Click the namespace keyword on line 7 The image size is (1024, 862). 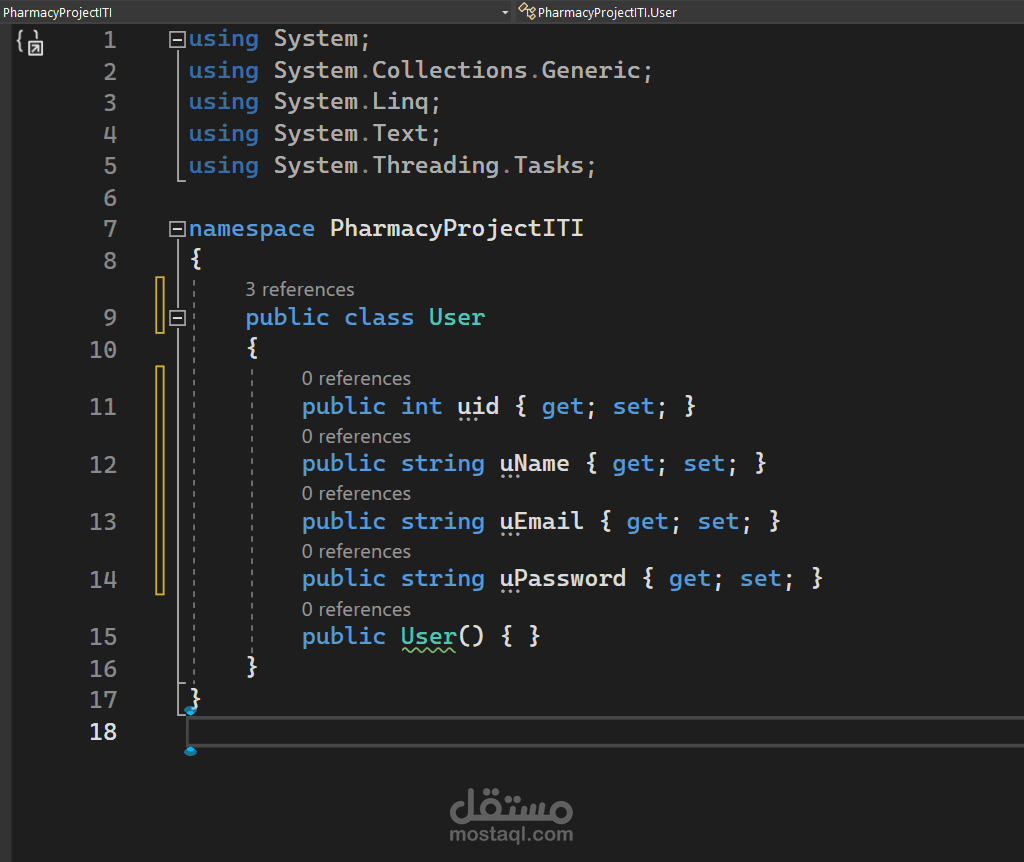point(252,229)
